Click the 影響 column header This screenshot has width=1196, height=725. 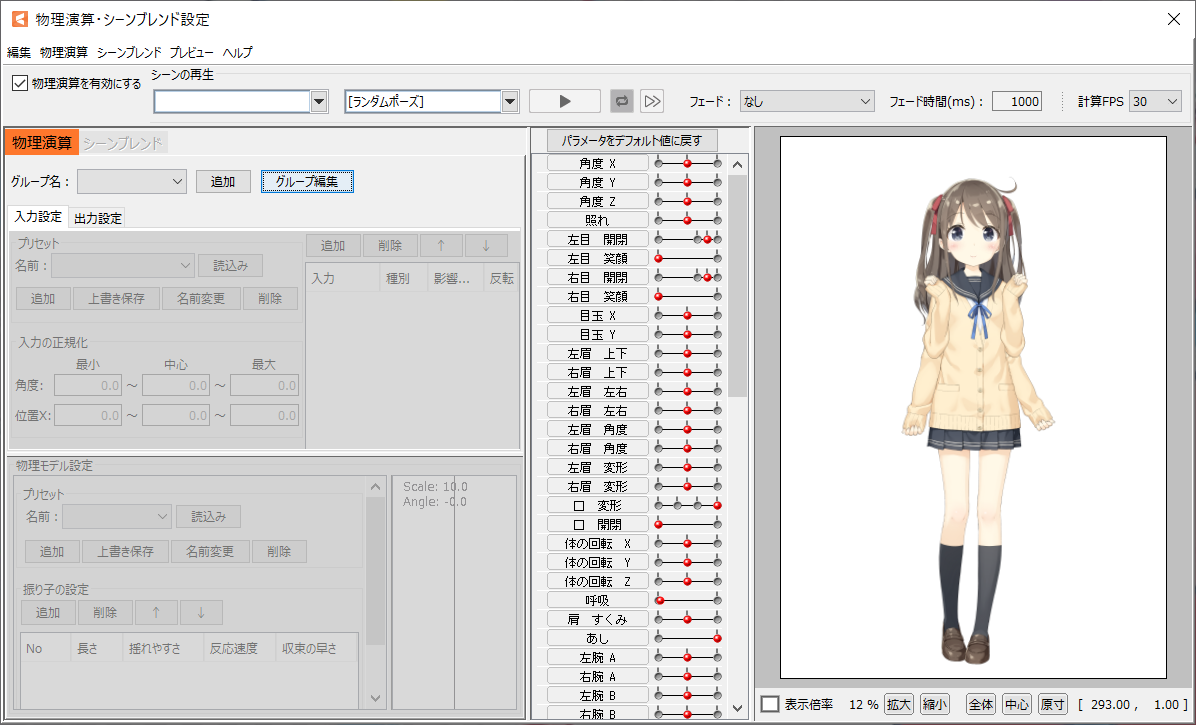coord(456,278)
